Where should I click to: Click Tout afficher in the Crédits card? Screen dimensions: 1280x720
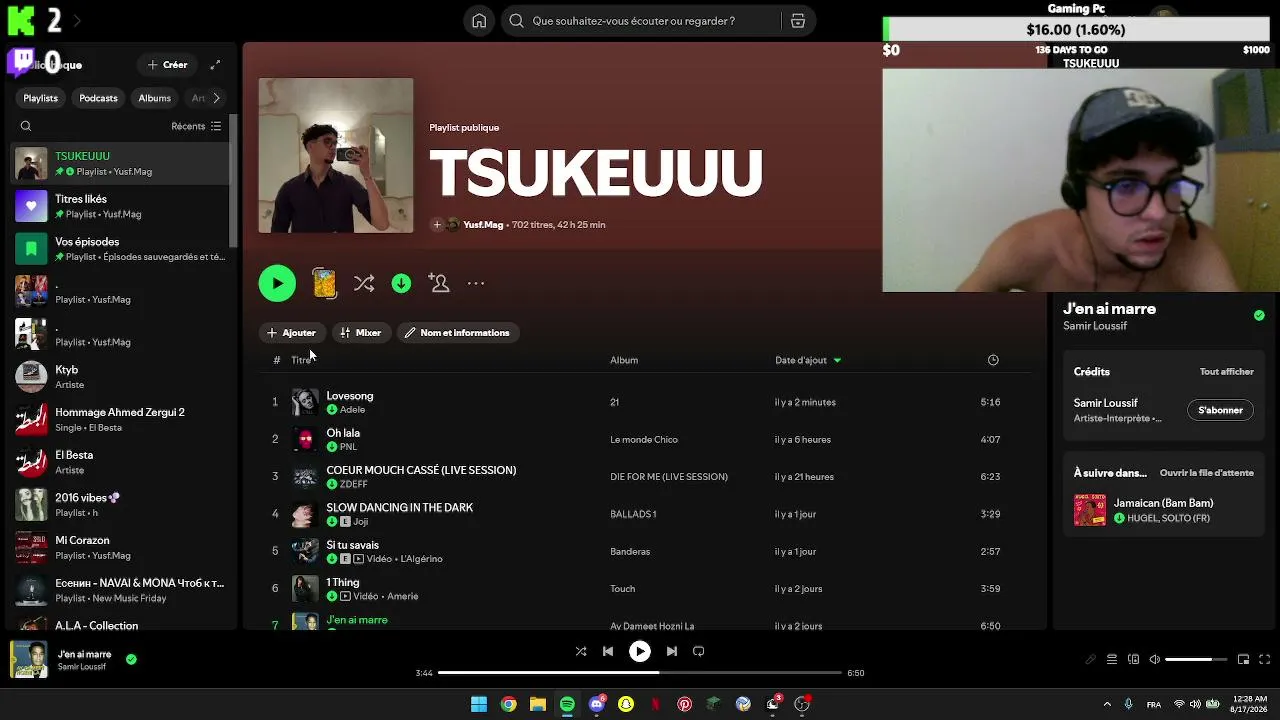1227,372
